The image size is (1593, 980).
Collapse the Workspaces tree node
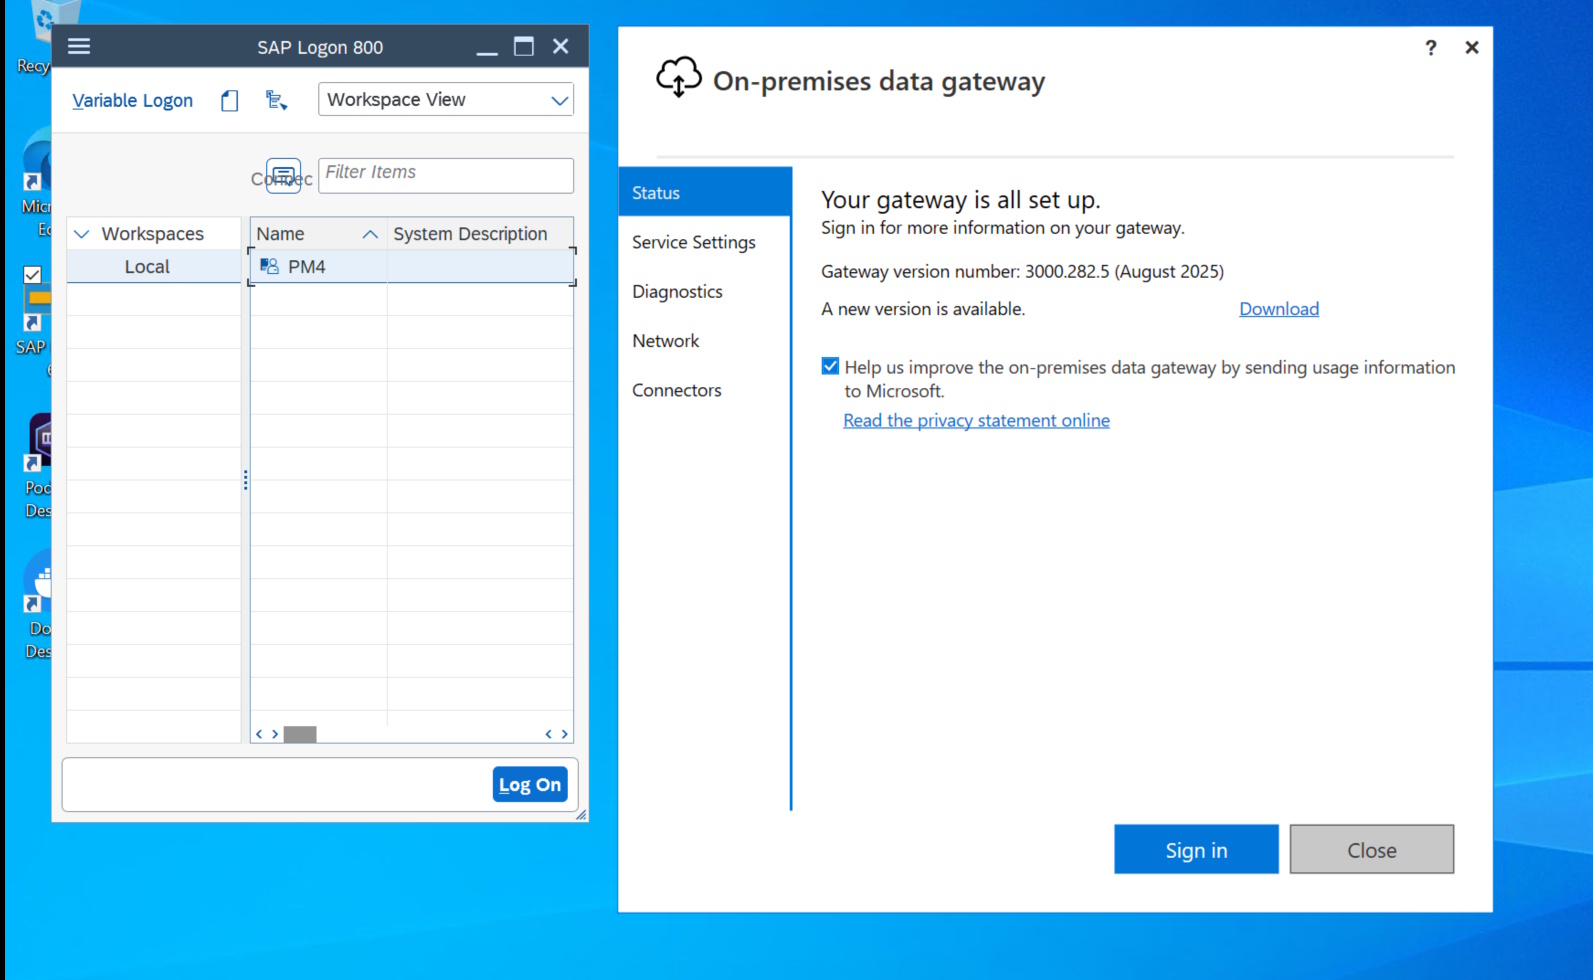tap(82, 234)
